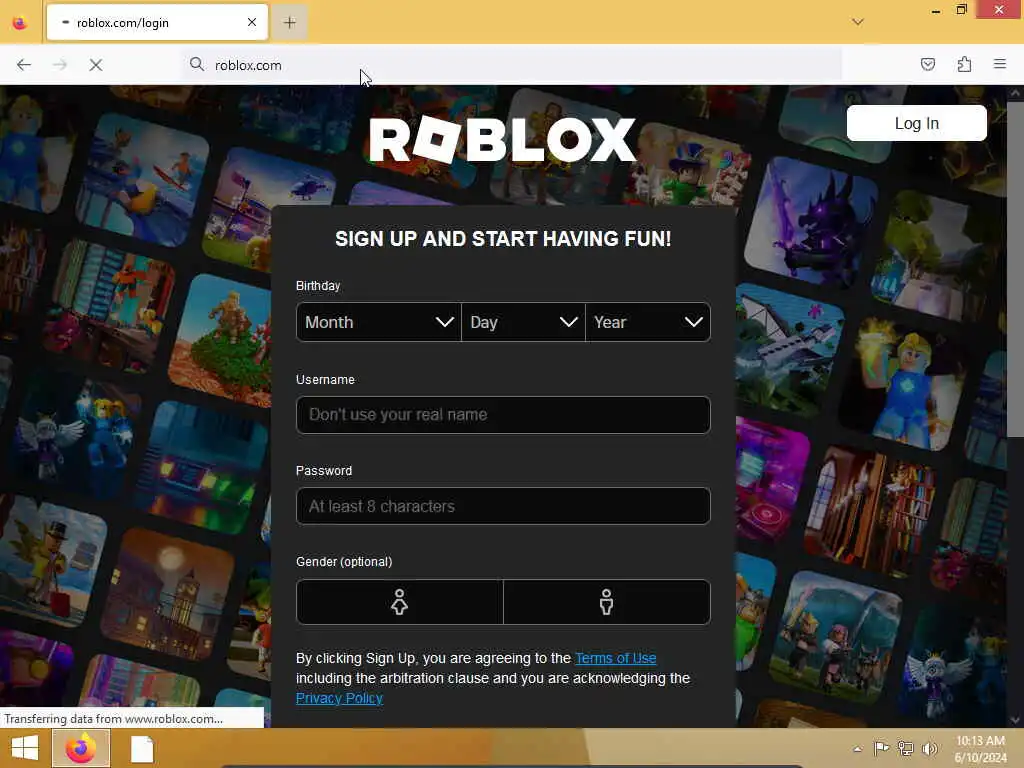This screenshot has height=768, width=1024.
Task: Click the clock tower night game thumbnail
Action: (x=167, y=594)
